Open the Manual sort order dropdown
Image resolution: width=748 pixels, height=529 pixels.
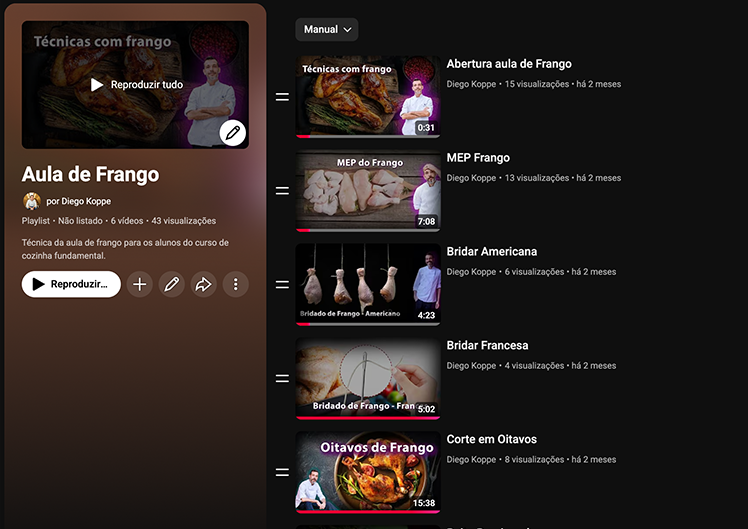click(327, 30)
